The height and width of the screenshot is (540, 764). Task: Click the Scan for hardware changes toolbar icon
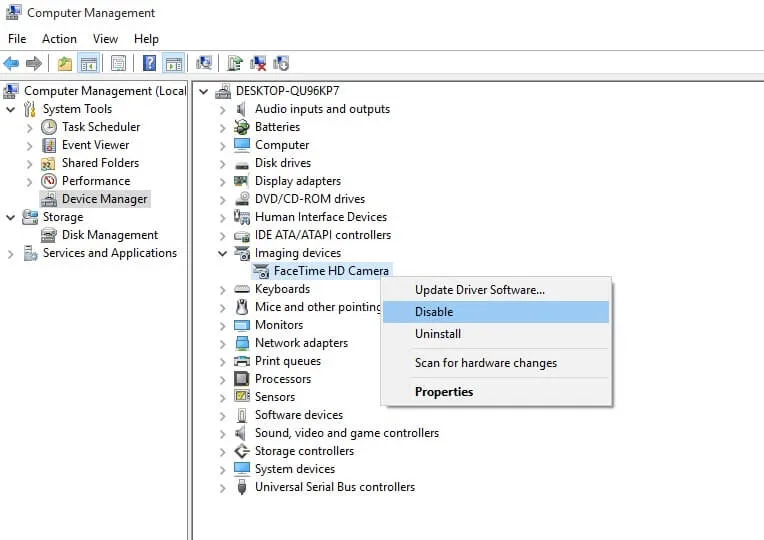(x=204, y=63)
